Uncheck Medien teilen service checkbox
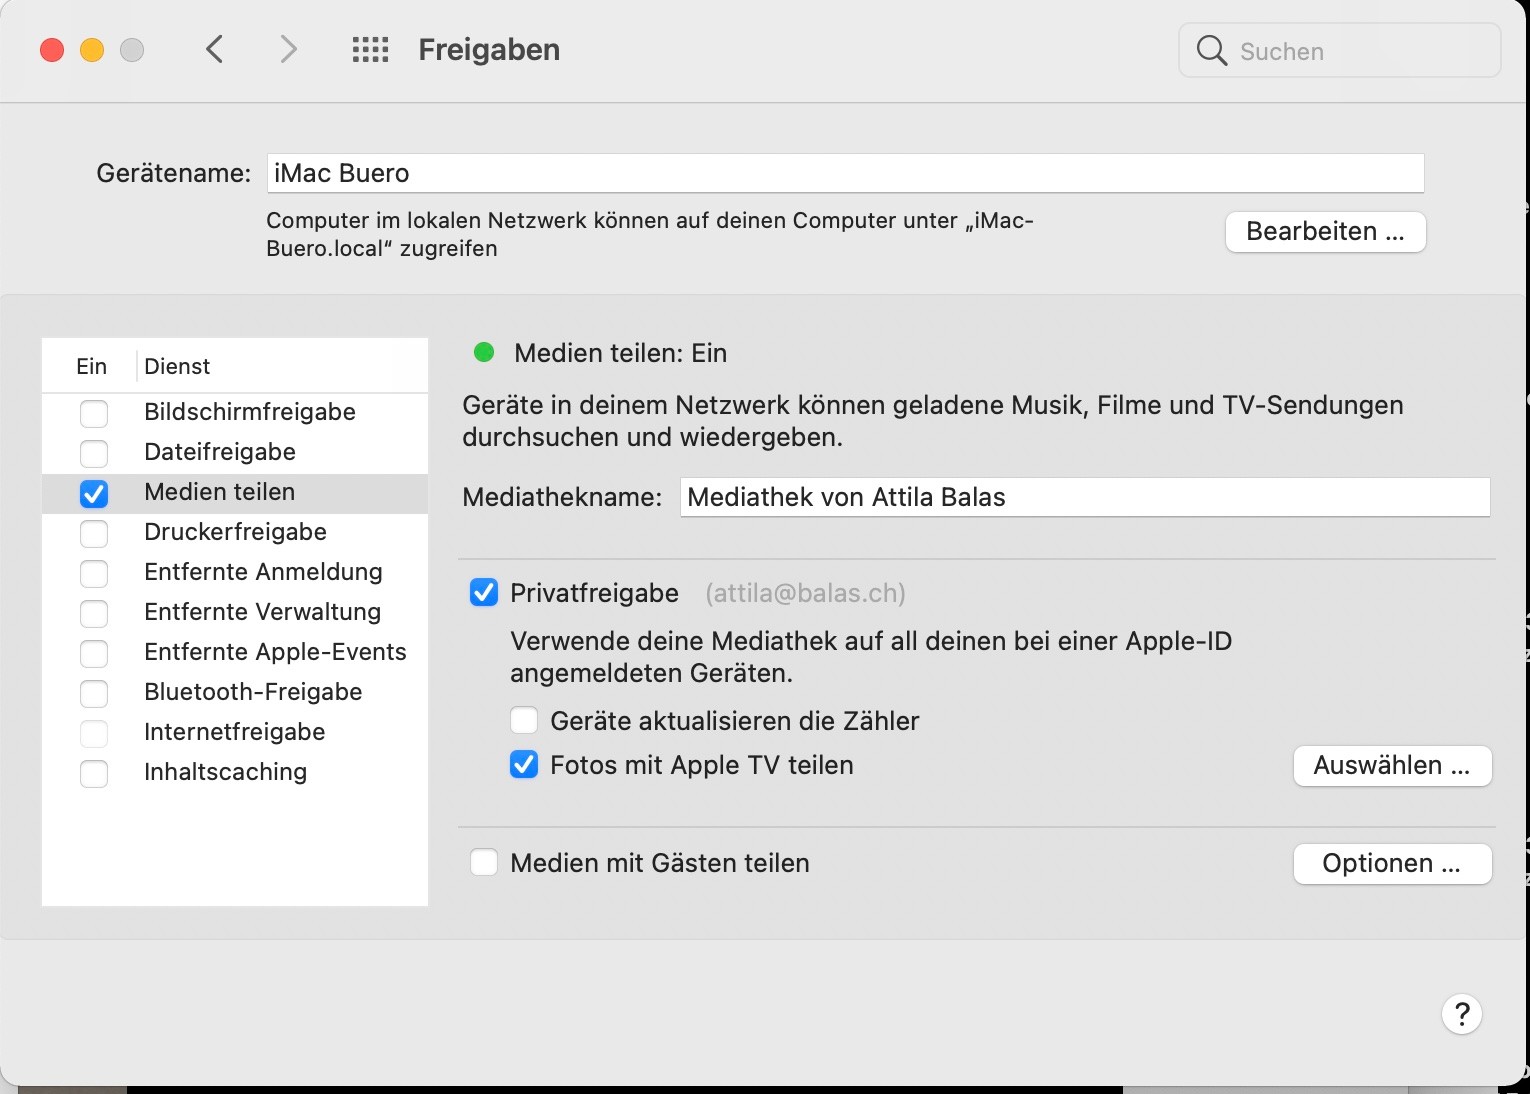Viewport: 1530px width, 1094px height. click(94, 493)
